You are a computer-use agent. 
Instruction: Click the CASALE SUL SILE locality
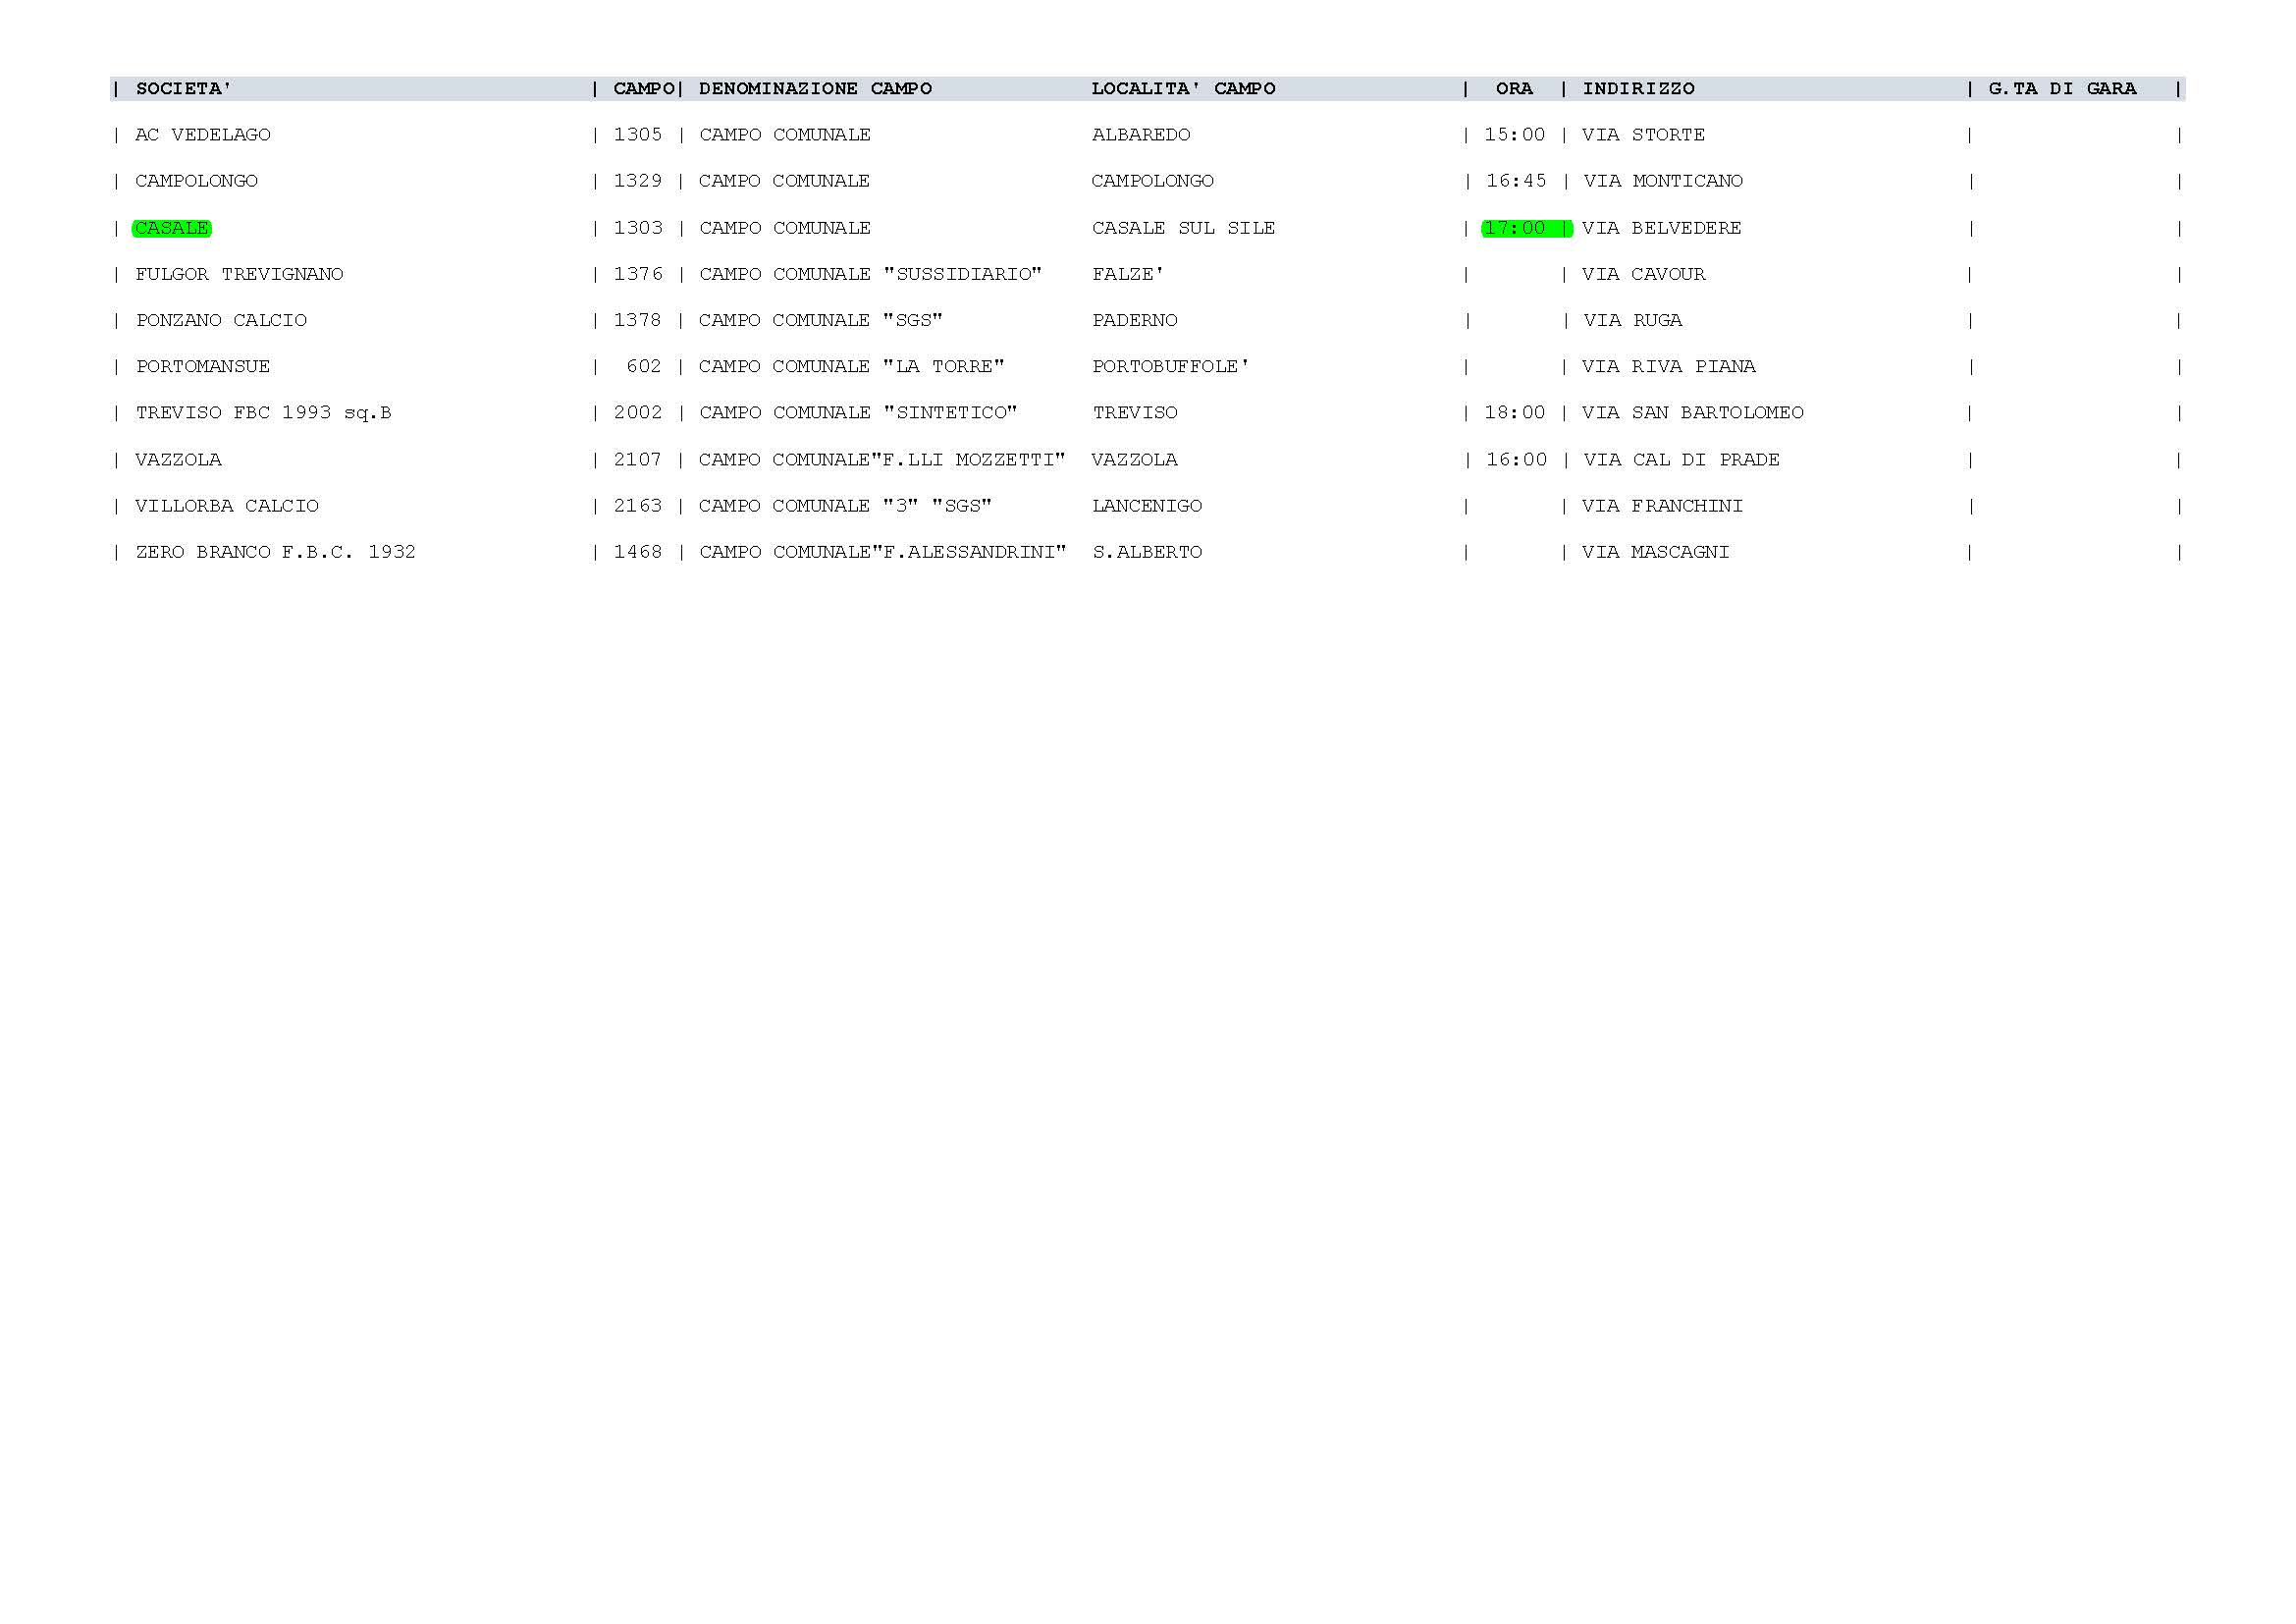[x=1183, y=228]
